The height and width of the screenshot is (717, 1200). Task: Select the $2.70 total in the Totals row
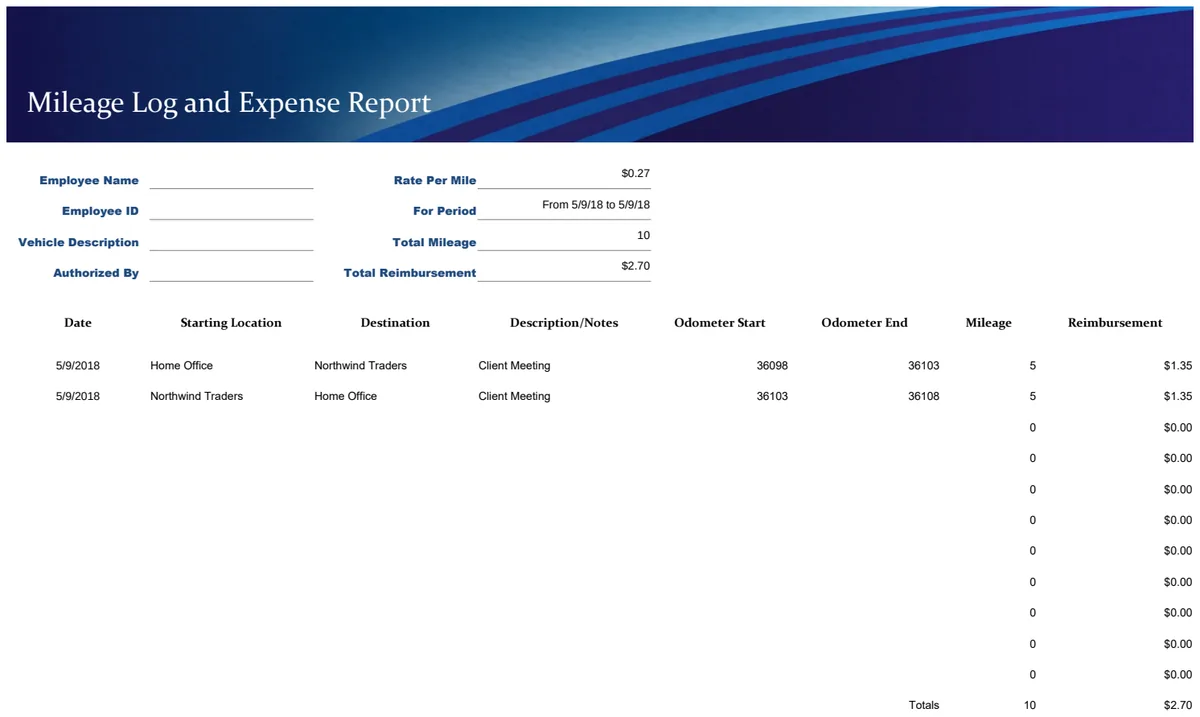[x=1178, y=705]
